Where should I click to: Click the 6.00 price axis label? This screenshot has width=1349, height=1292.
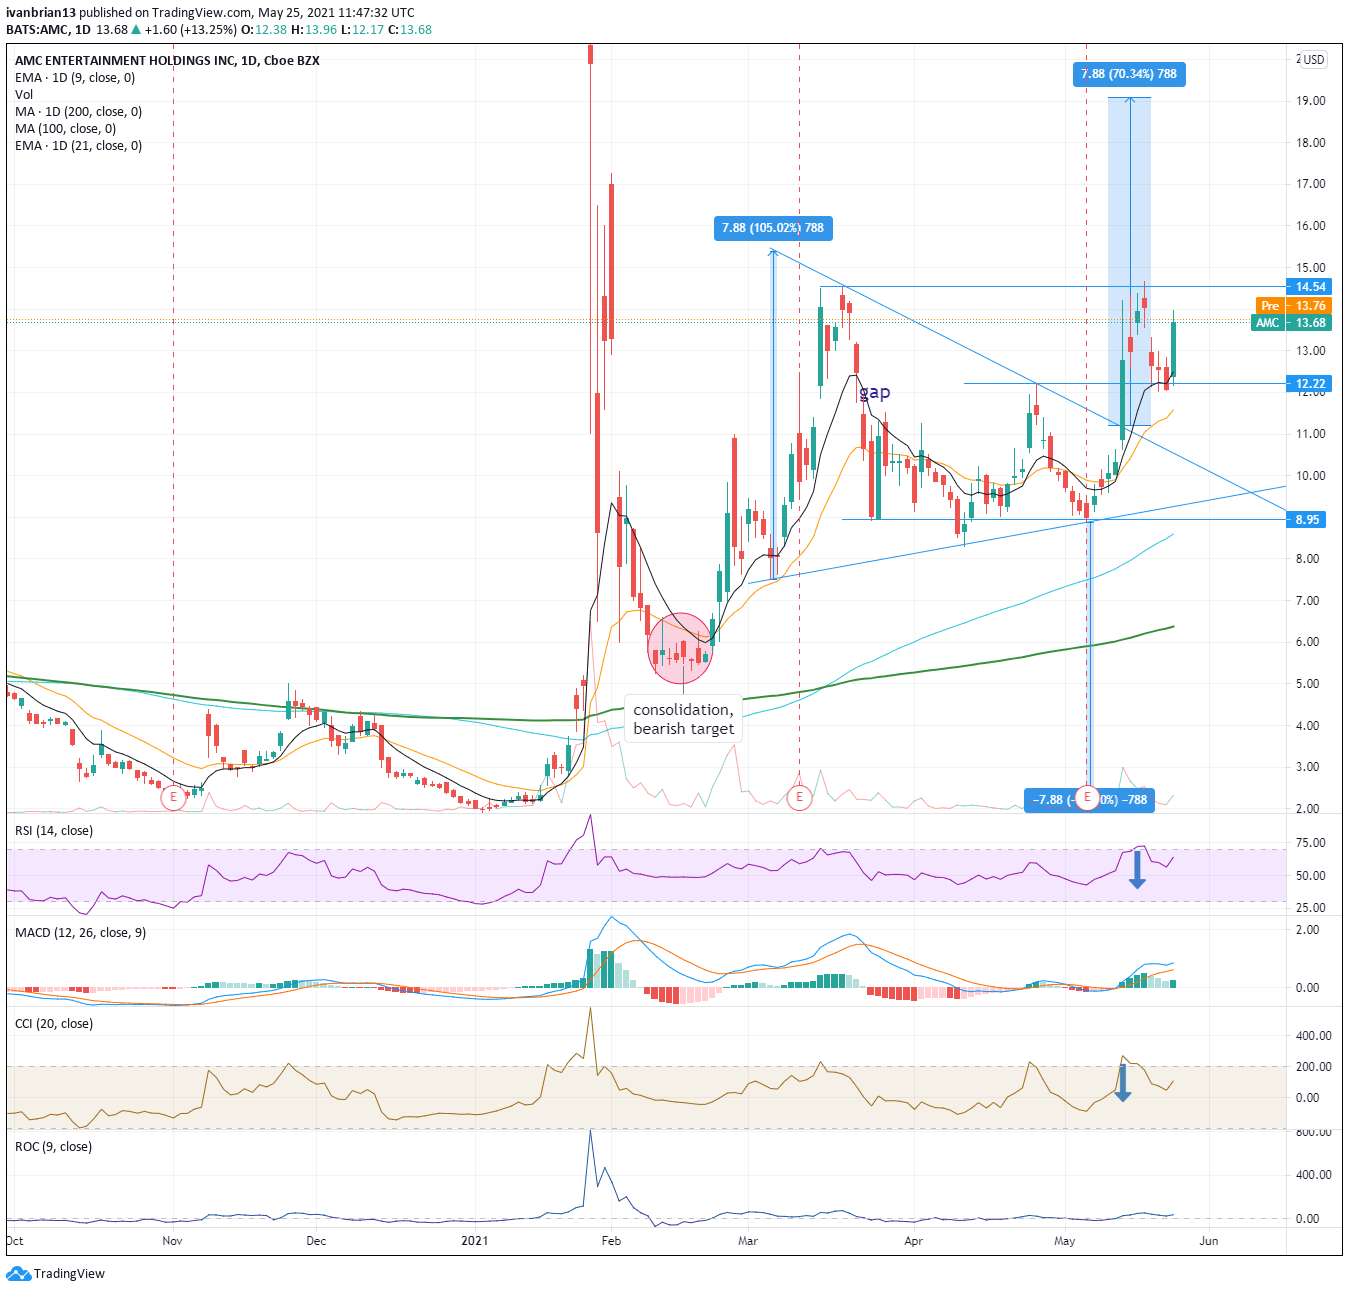(x=1308, y=642)
